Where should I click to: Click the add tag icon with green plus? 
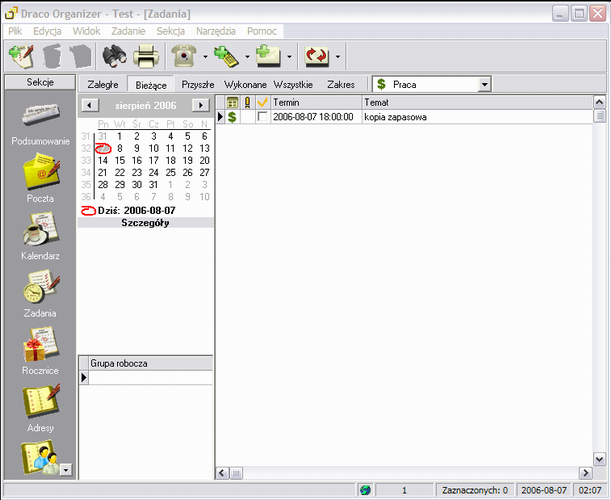click(226, 57)
